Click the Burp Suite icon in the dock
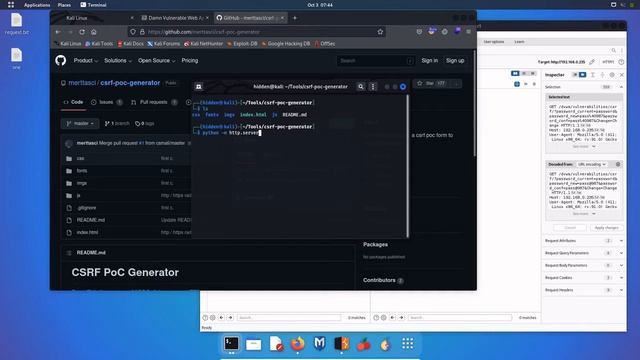640x360 pixels. tap(342, 344)
